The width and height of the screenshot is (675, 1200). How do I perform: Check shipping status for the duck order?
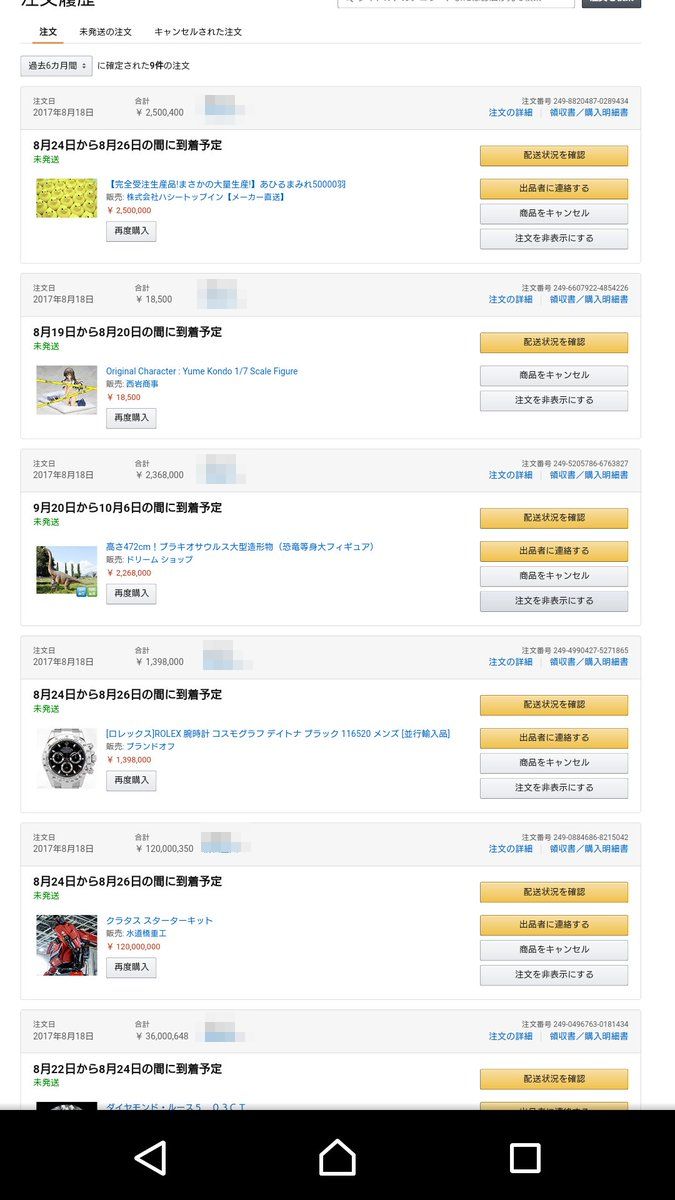click(554, 155)
